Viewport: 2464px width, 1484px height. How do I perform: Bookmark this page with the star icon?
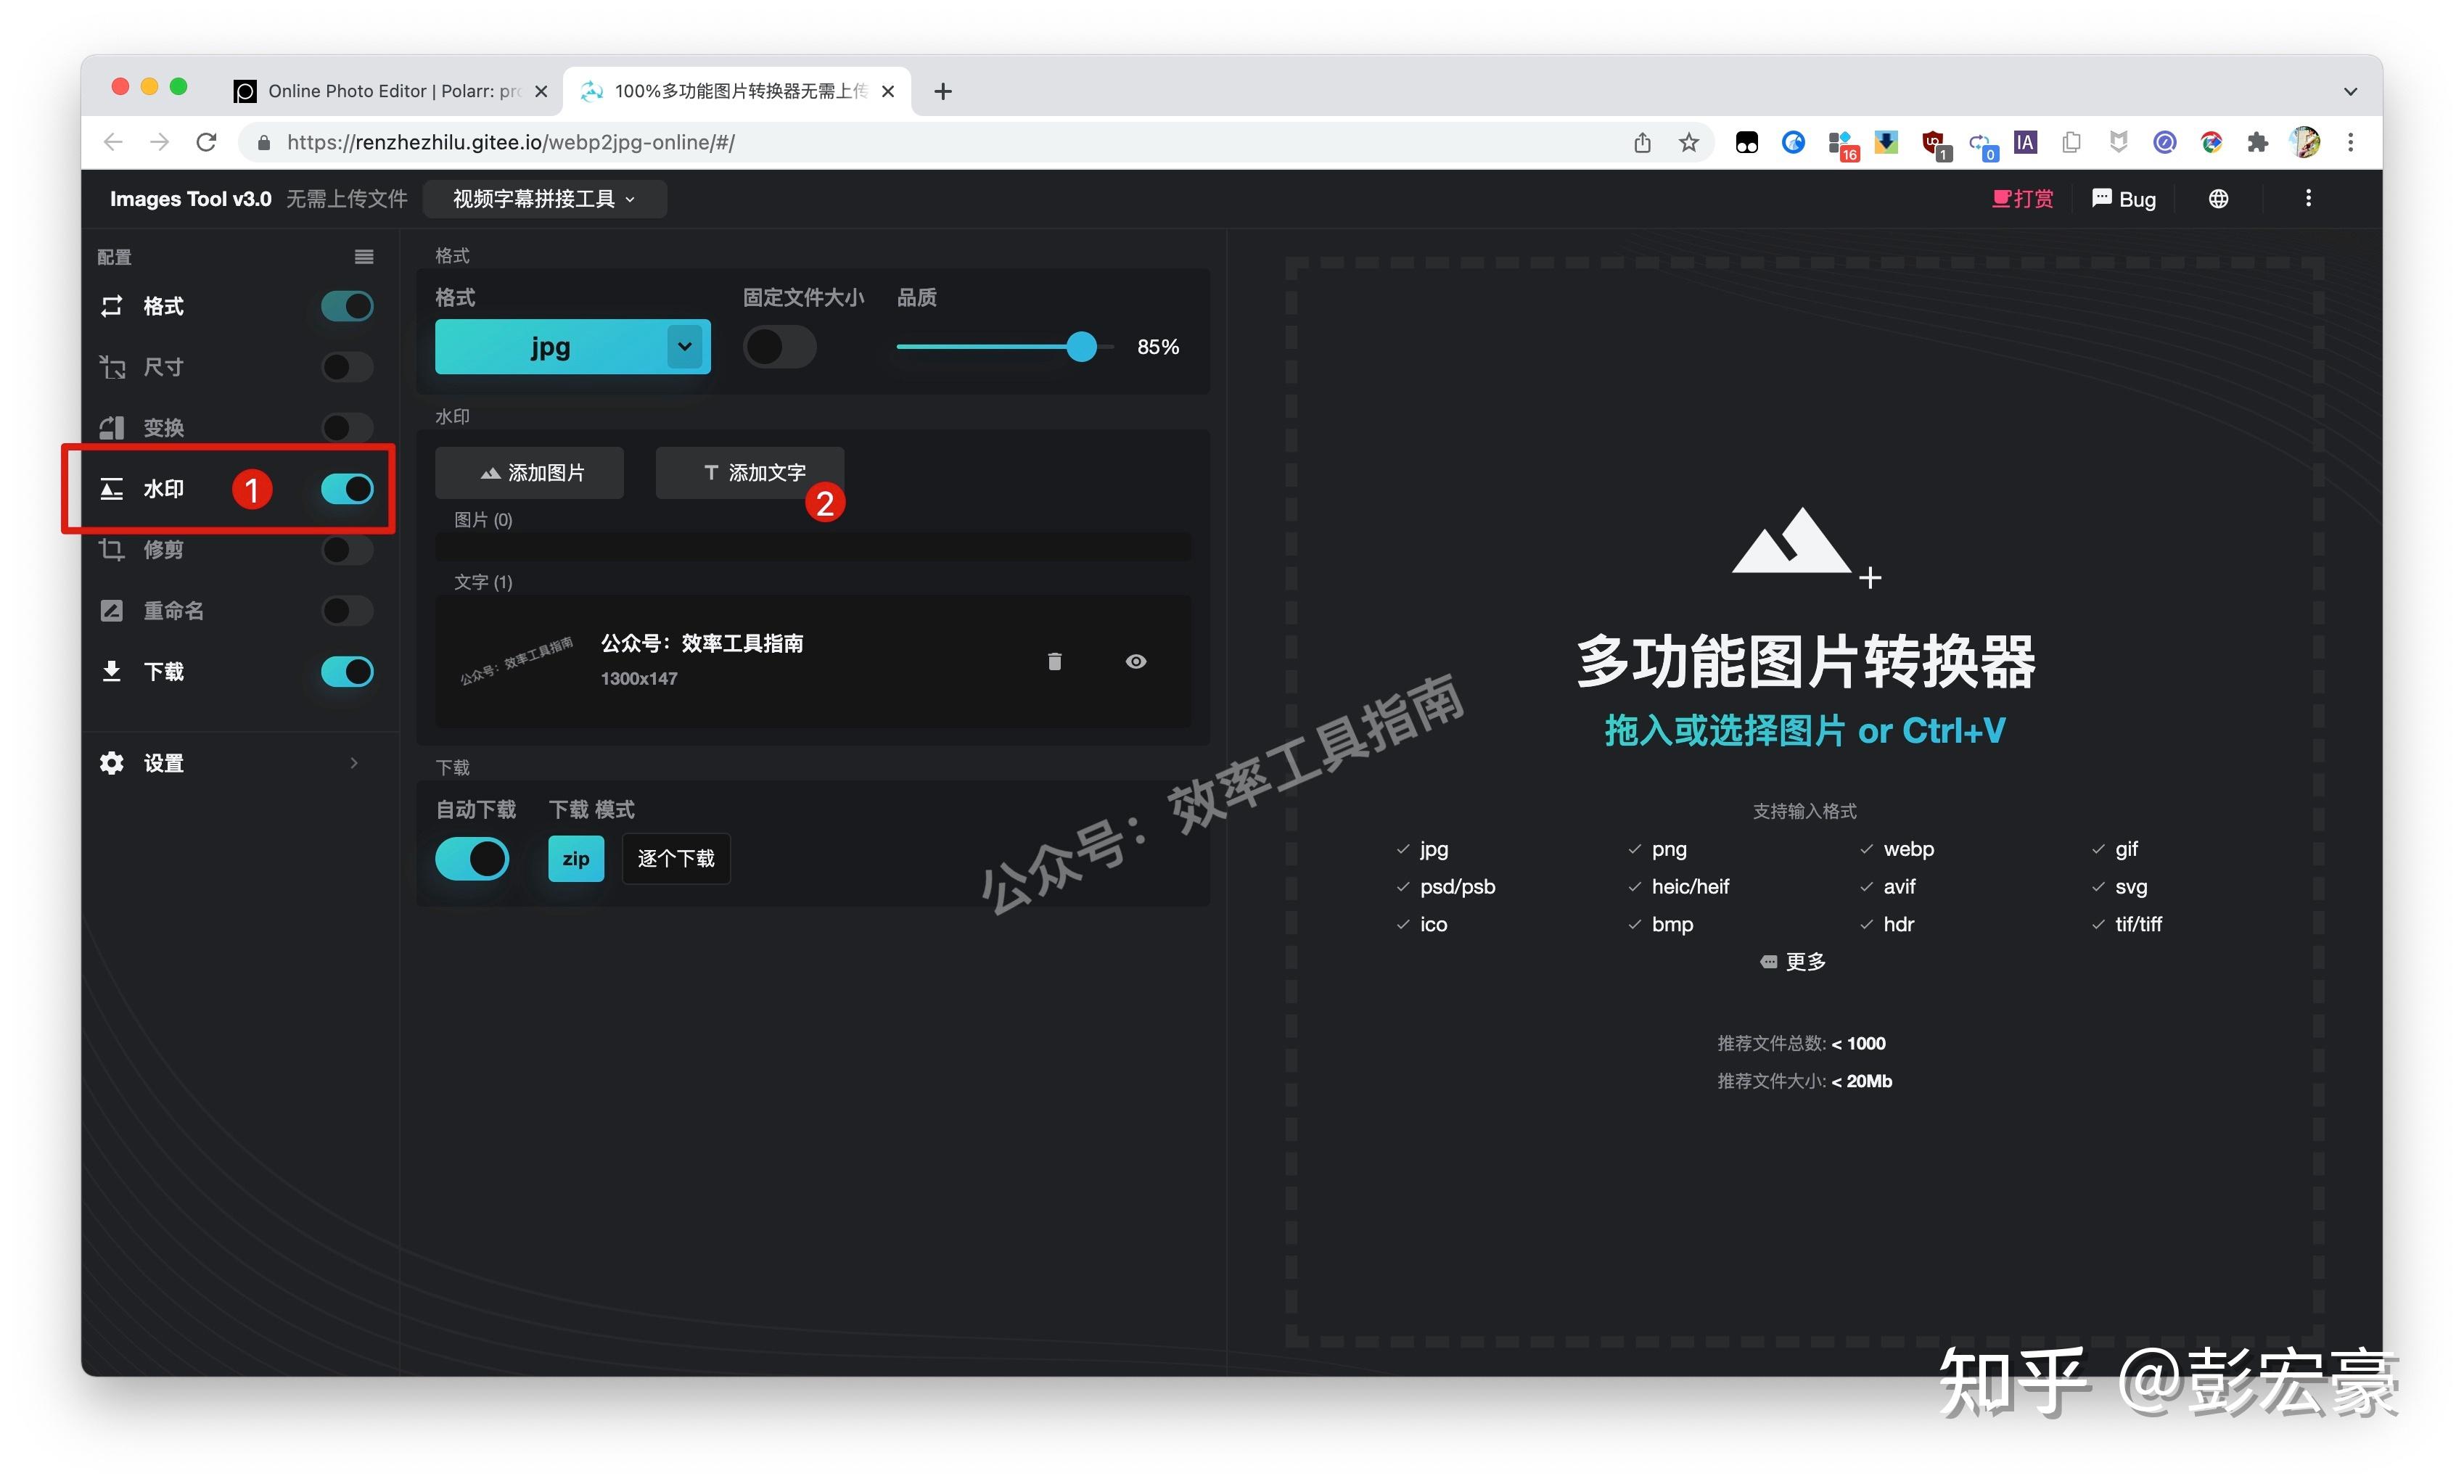[1689, 142]
